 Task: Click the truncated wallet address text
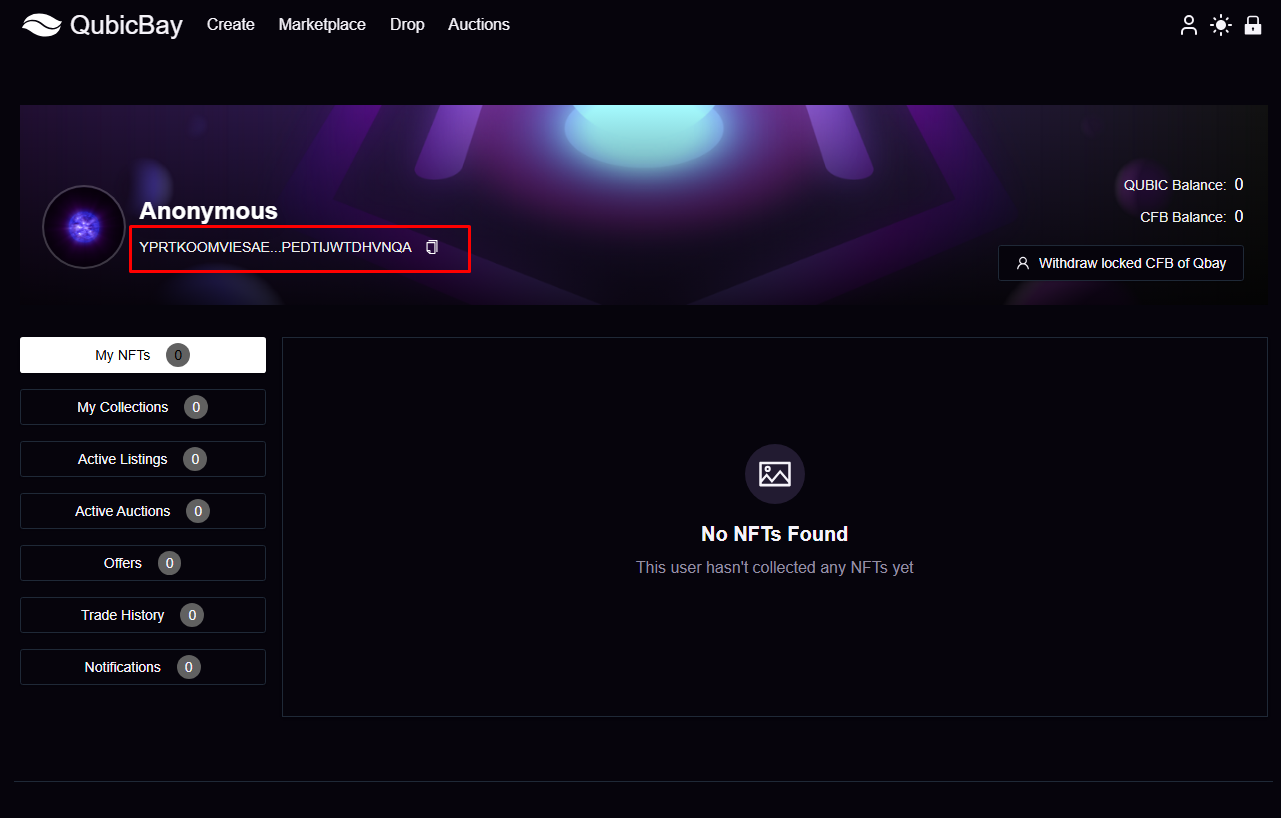(x=275, y=247)
